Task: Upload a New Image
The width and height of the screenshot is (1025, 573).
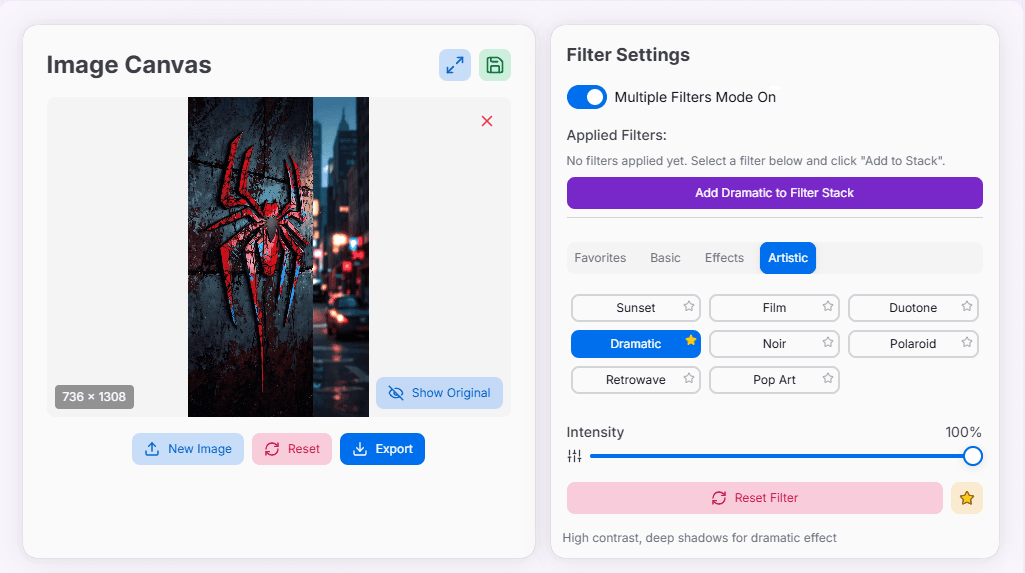Action: tap(188, 449)
